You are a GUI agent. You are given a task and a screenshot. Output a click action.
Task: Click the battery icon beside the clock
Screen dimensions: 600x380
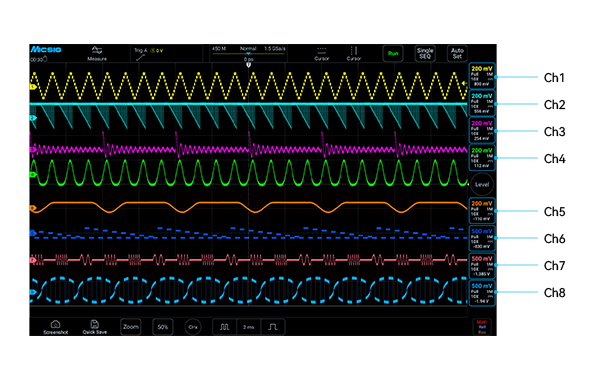pos(45,59)
